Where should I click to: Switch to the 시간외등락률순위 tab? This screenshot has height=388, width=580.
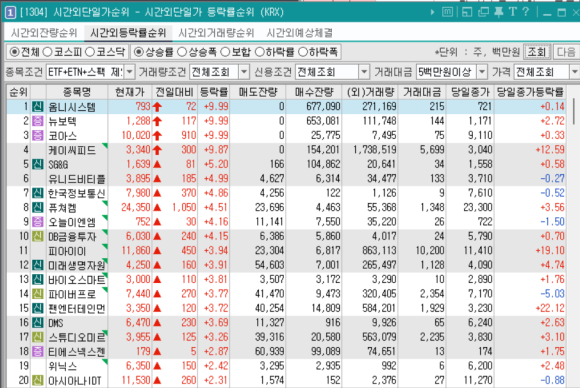point(128,33)
